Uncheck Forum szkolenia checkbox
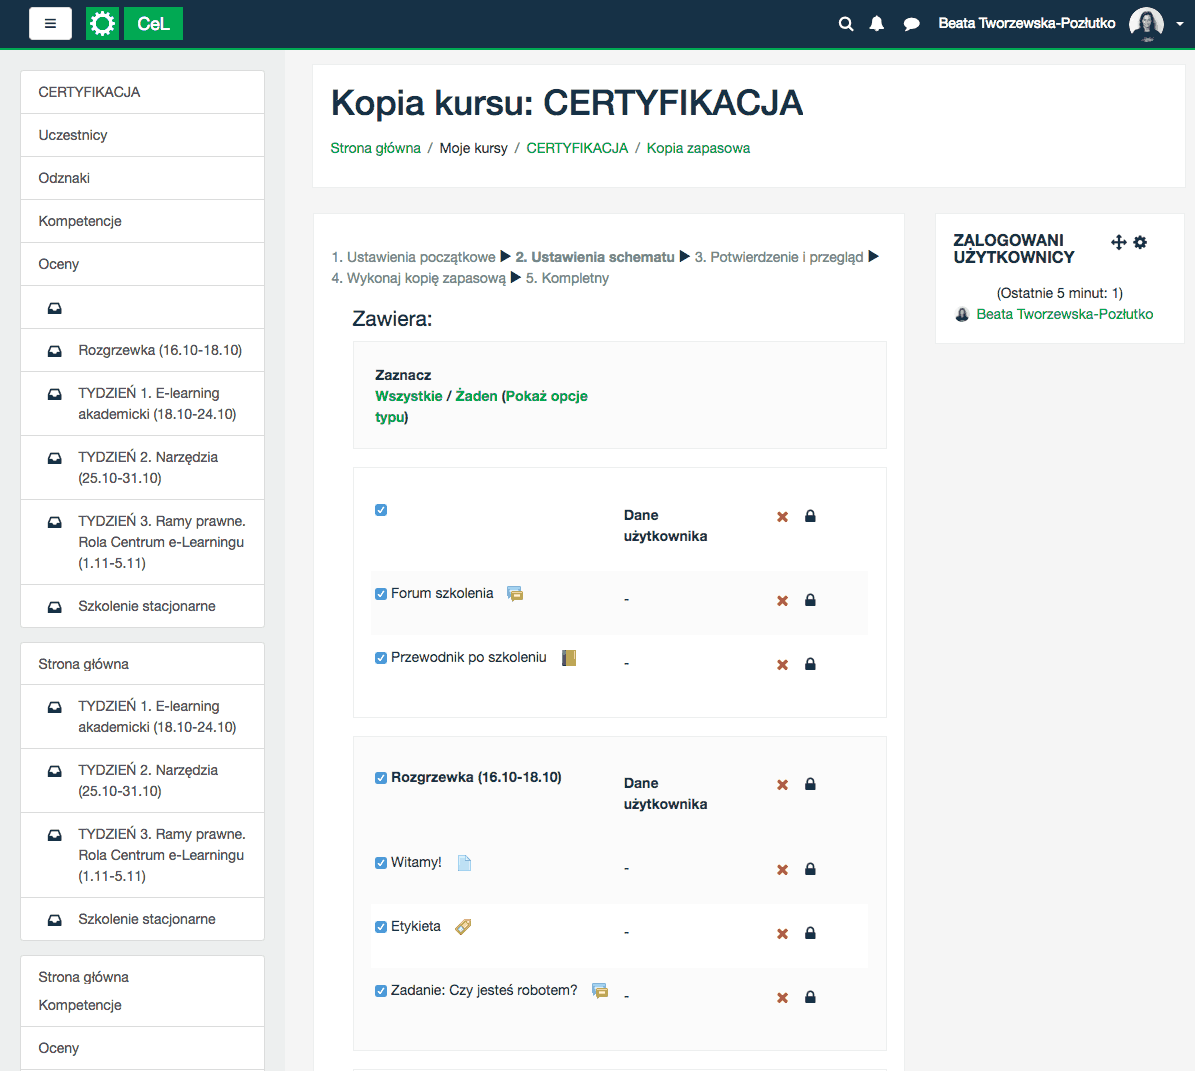The height and width of the screenshot is (1071, 1195). (381, 594)
